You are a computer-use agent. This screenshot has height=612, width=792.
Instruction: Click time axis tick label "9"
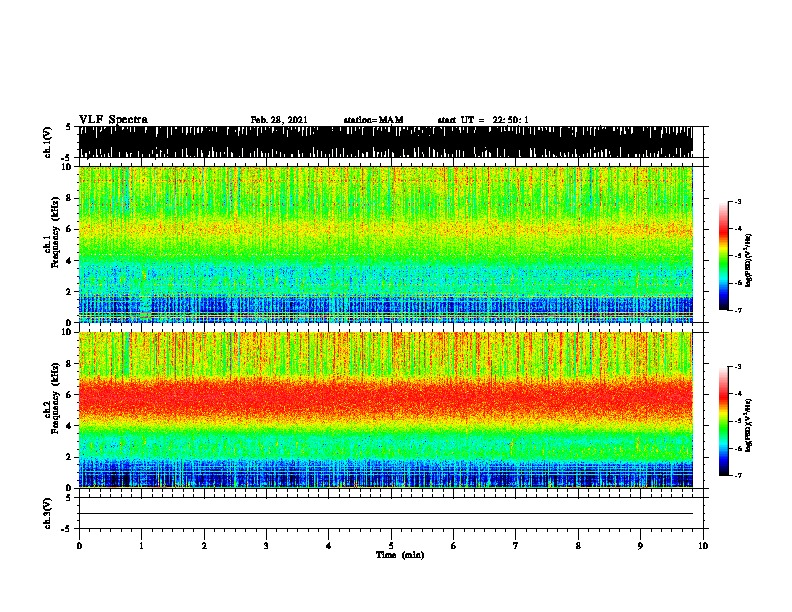(x=640, y=546)
